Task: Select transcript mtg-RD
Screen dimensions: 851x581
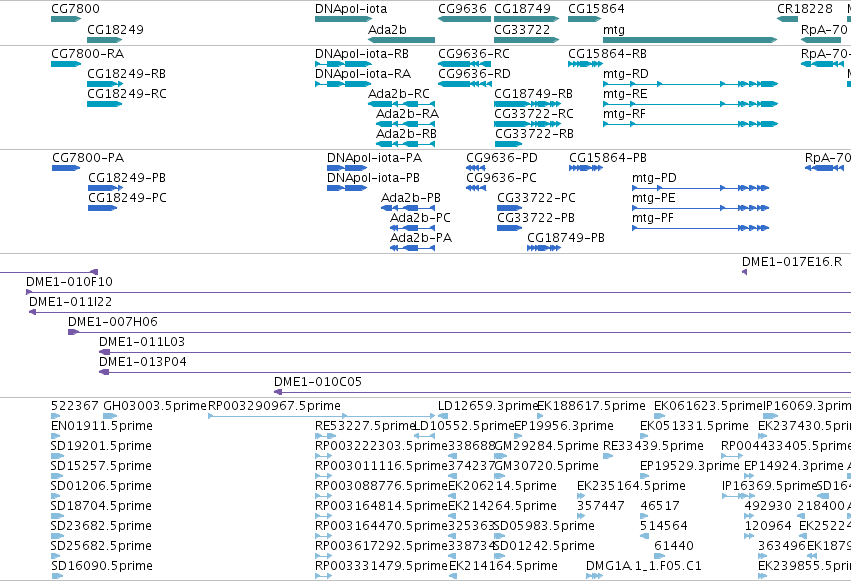Action: click(690, 84)
